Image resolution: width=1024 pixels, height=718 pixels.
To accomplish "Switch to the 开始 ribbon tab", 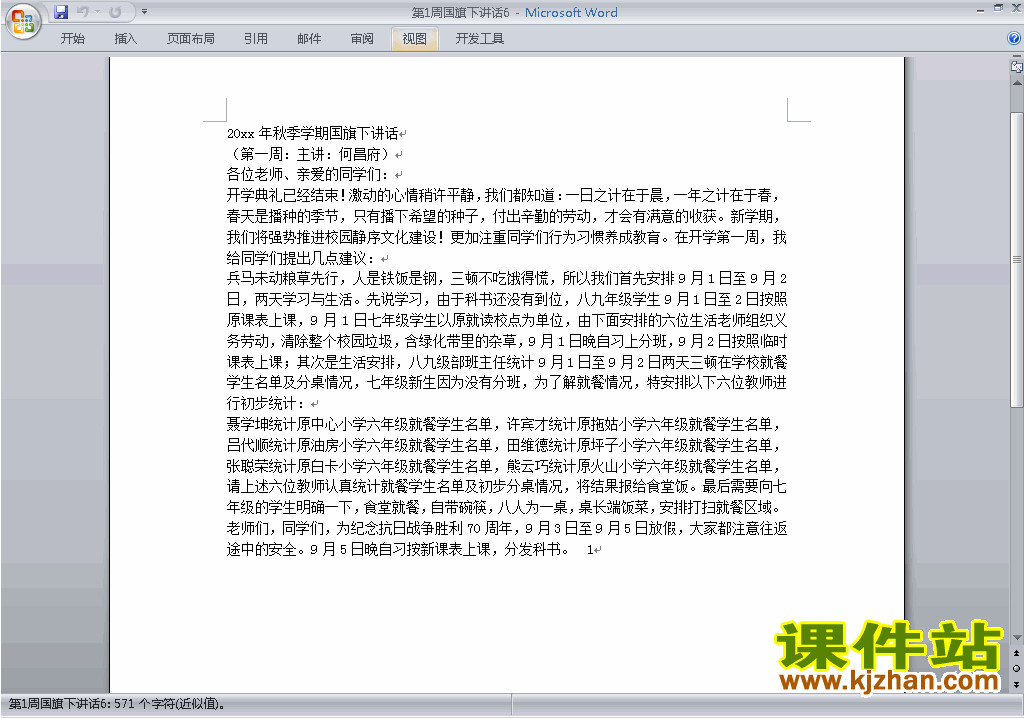I will point(72,39).
